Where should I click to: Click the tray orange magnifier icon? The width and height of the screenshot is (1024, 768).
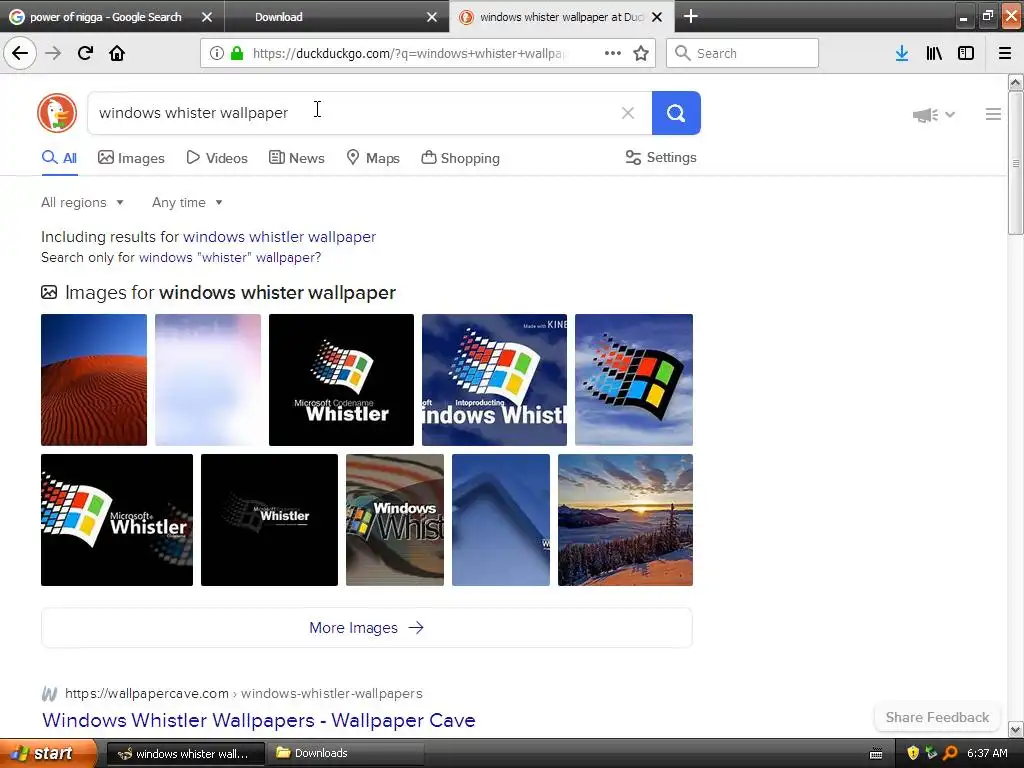[x=950, y=753]
